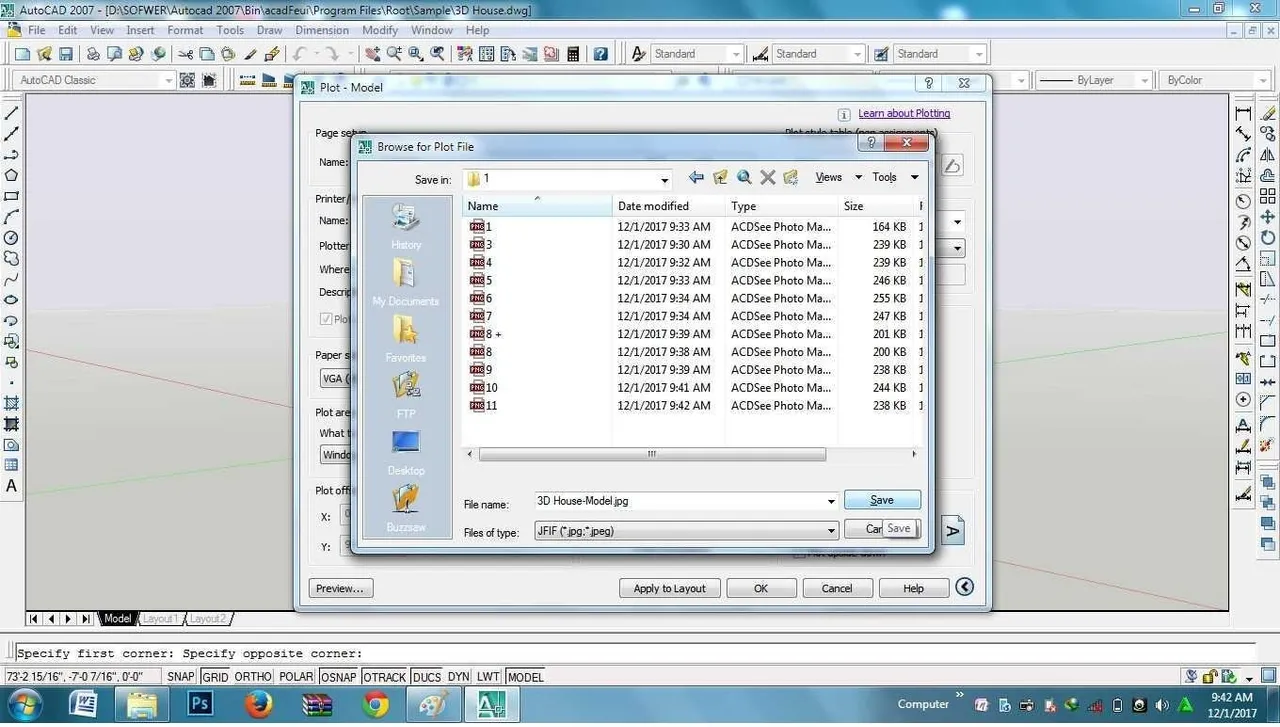
Task: Expand the File name dropdown arrow
Action: point(831,501)
